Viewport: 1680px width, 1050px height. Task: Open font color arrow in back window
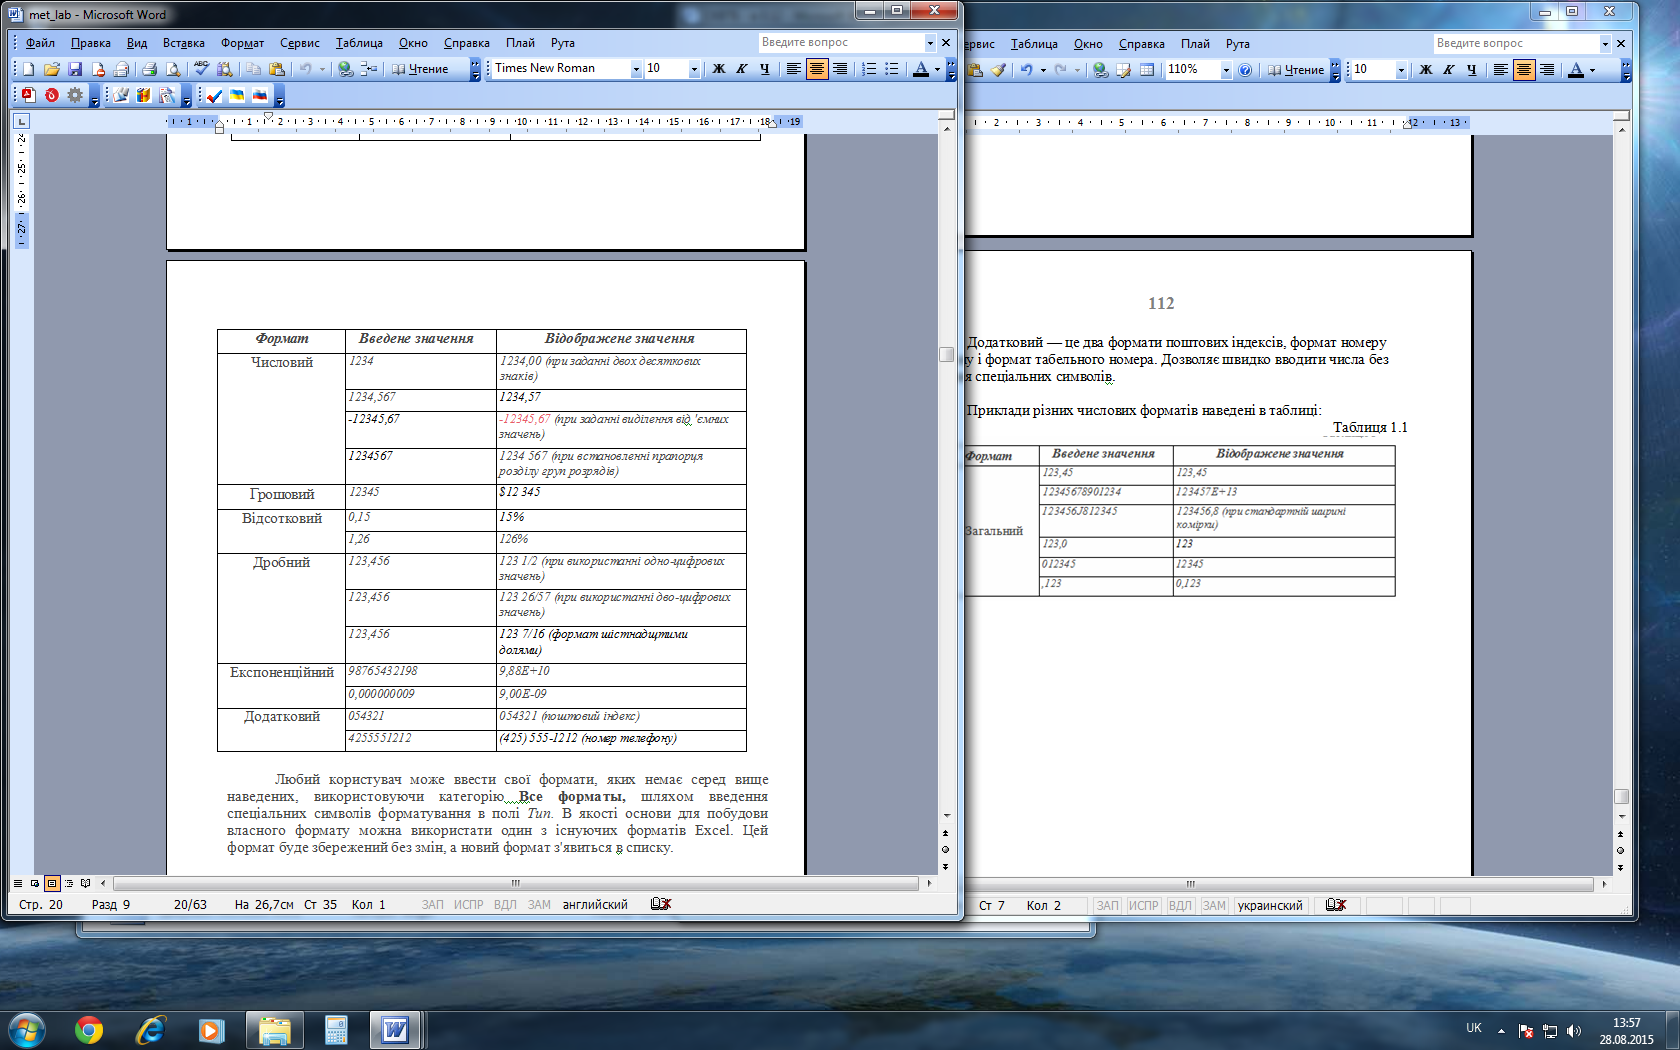click(1592, 70)
